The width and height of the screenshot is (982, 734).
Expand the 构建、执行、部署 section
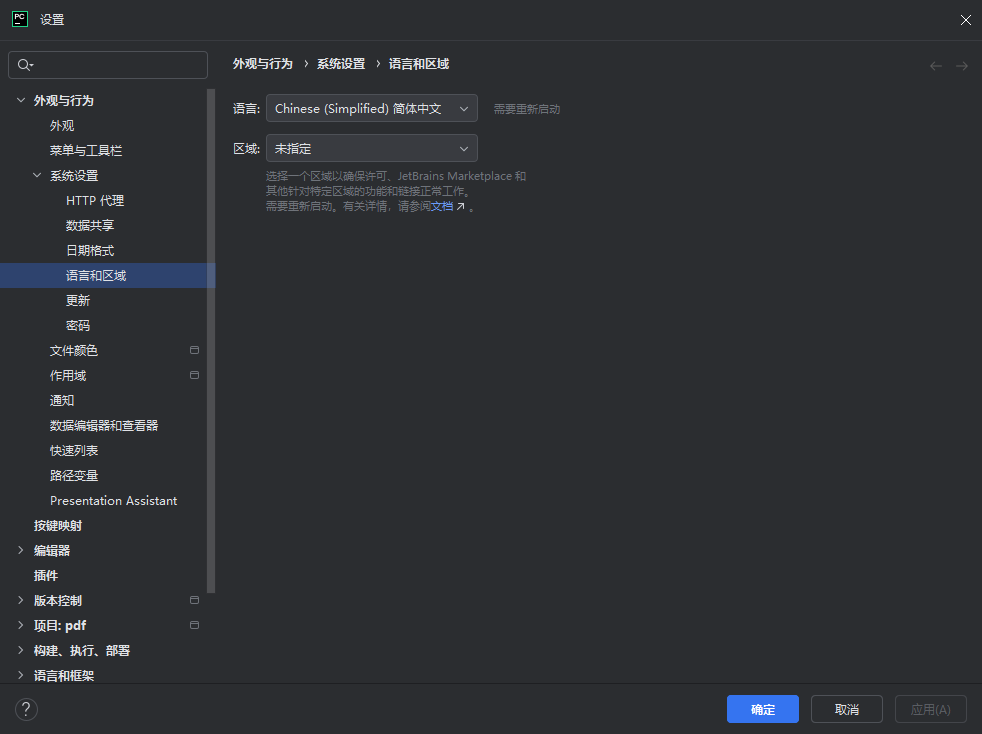click(21, 650)
